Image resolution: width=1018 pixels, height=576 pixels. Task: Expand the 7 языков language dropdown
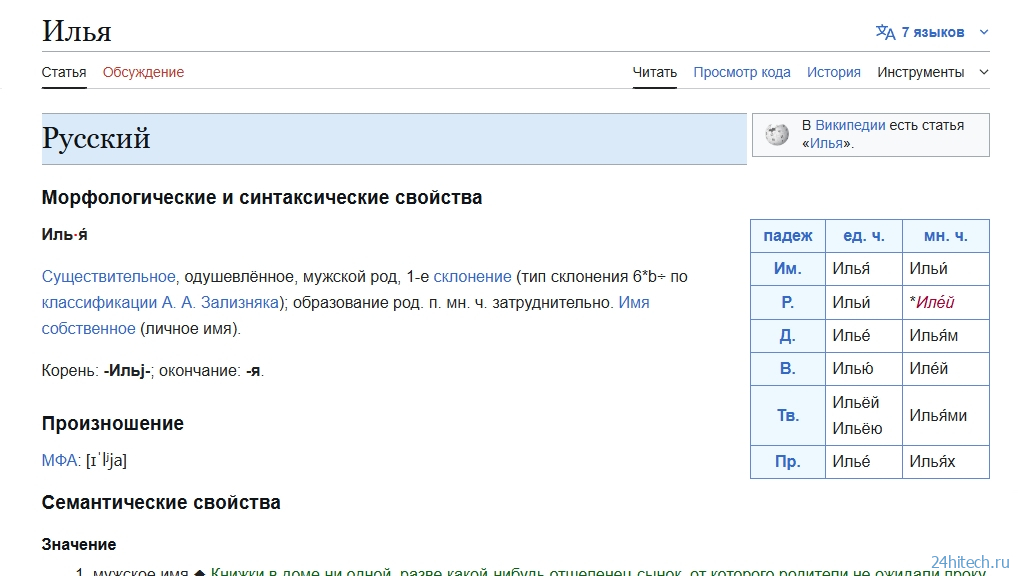coord(932,32)
